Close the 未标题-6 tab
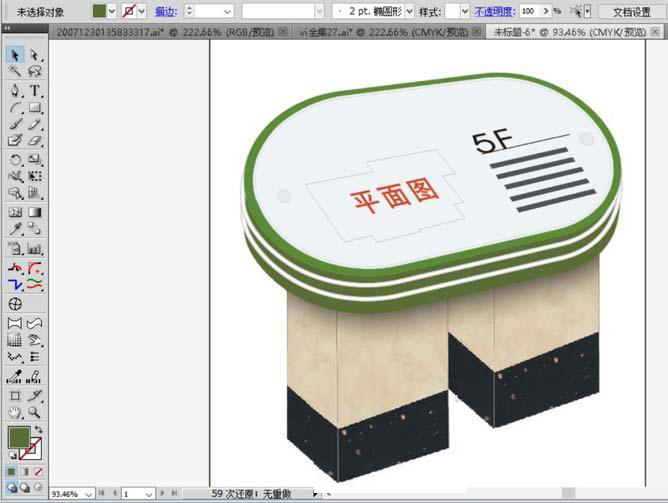Screen dimensions: 668x503 click(x=655, y=32)
